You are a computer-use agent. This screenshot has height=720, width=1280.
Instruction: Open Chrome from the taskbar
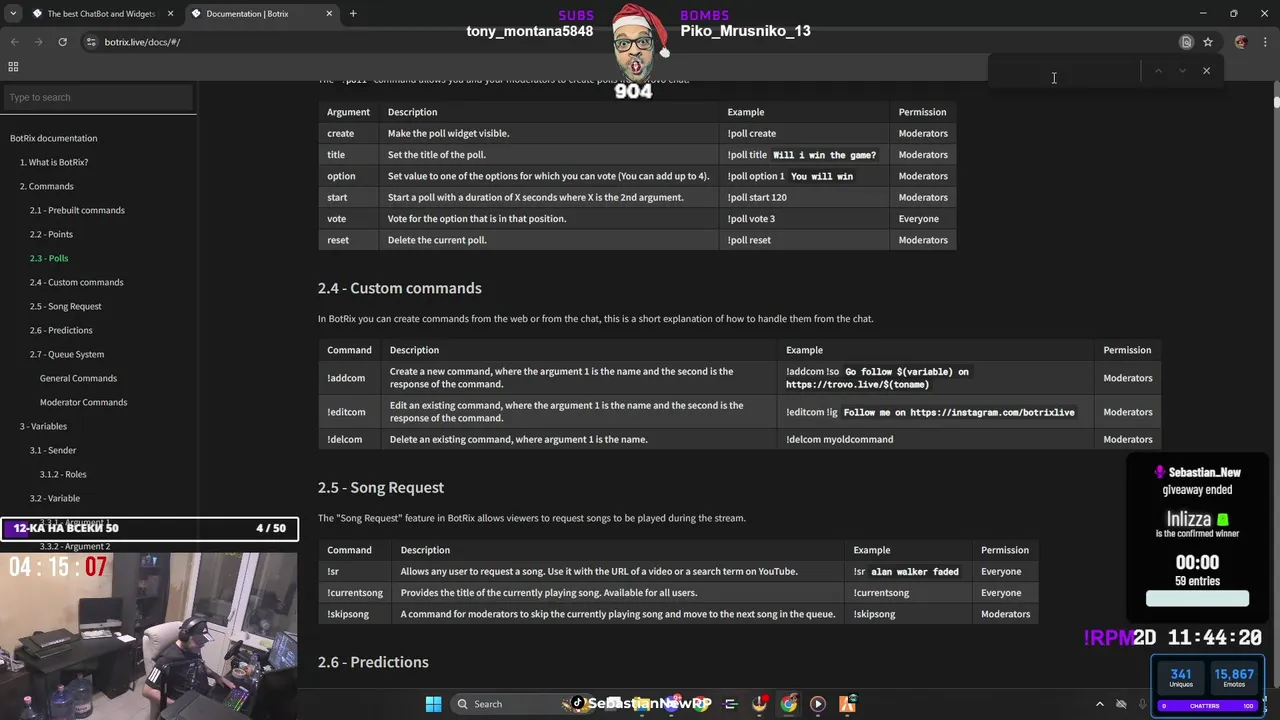click(x=789, y=704)
